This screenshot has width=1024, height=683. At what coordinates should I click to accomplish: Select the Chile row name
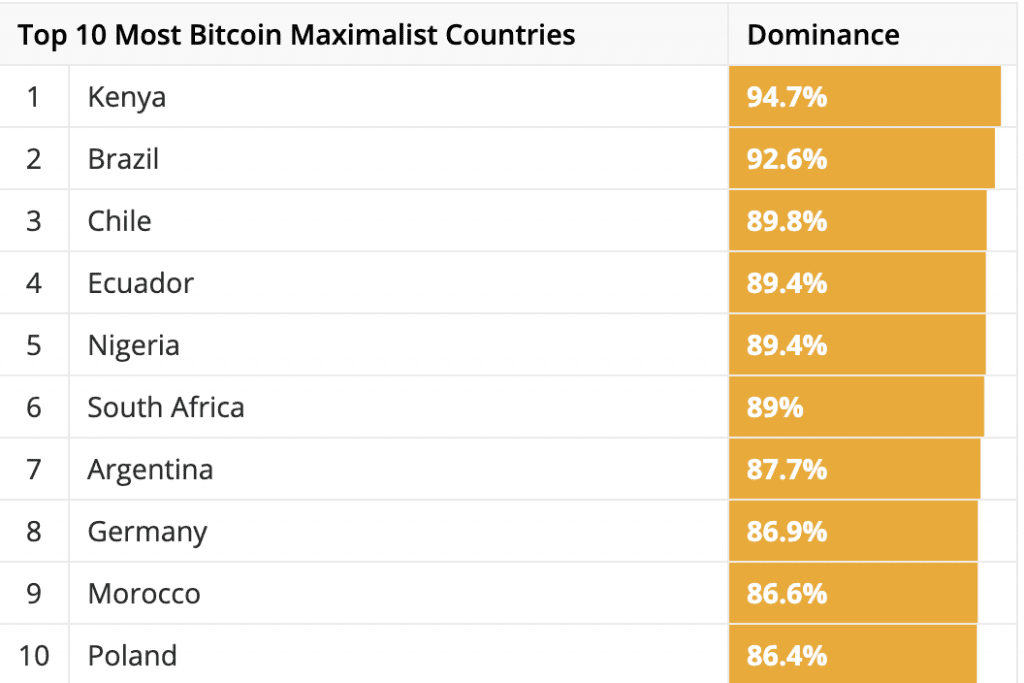119,221
